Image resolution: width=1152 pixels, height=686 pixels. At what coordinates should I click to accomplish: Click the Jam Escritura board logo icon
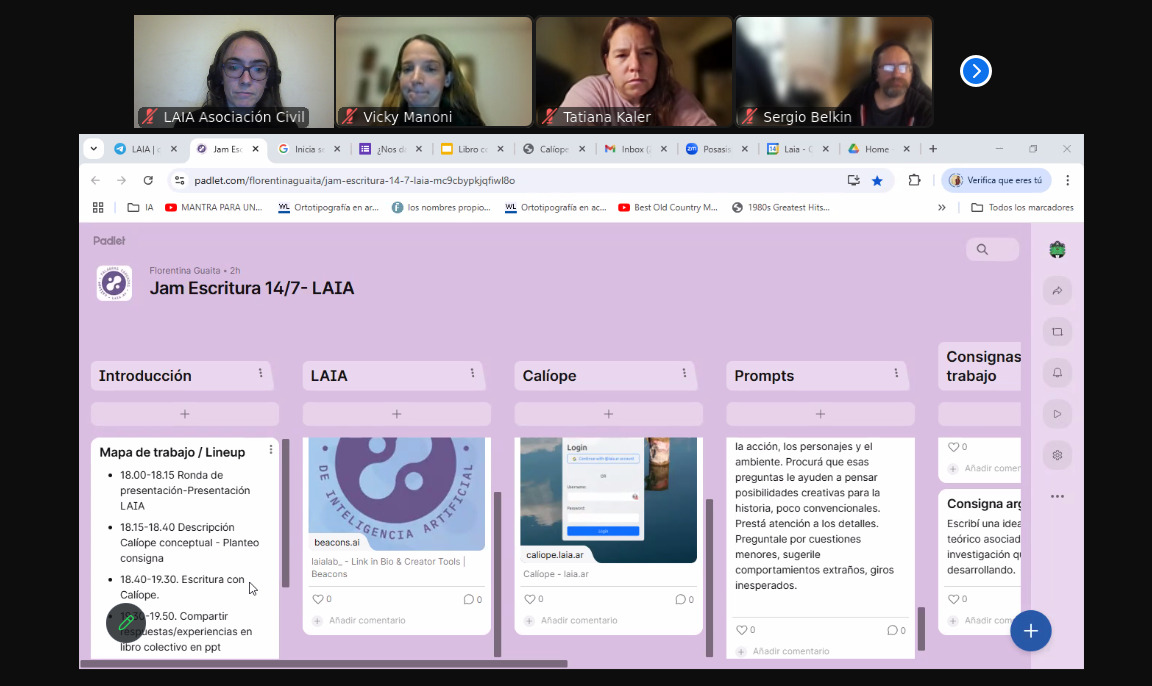pos(114,284)
